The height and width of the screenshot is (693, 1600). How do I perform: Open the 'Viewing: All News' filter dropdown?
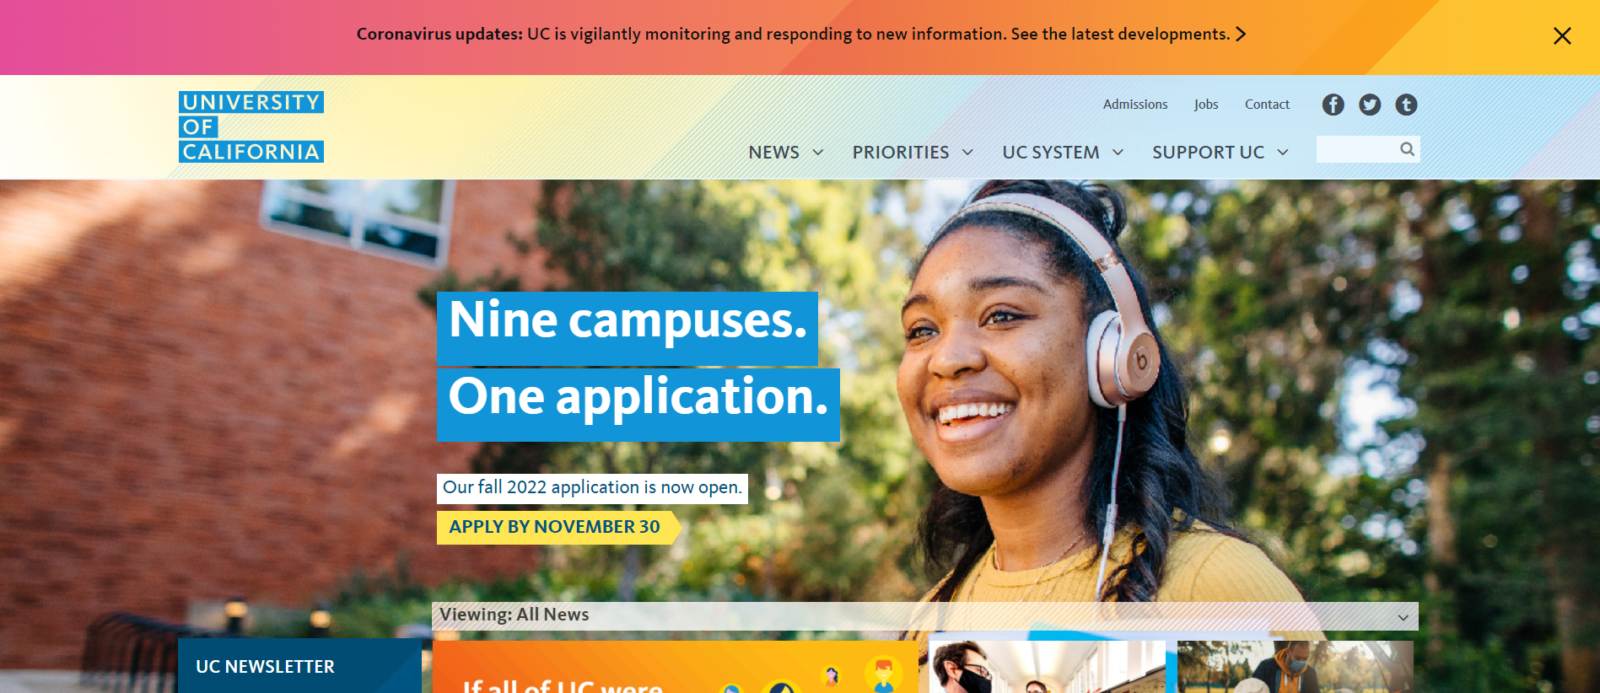pos(925,616)
